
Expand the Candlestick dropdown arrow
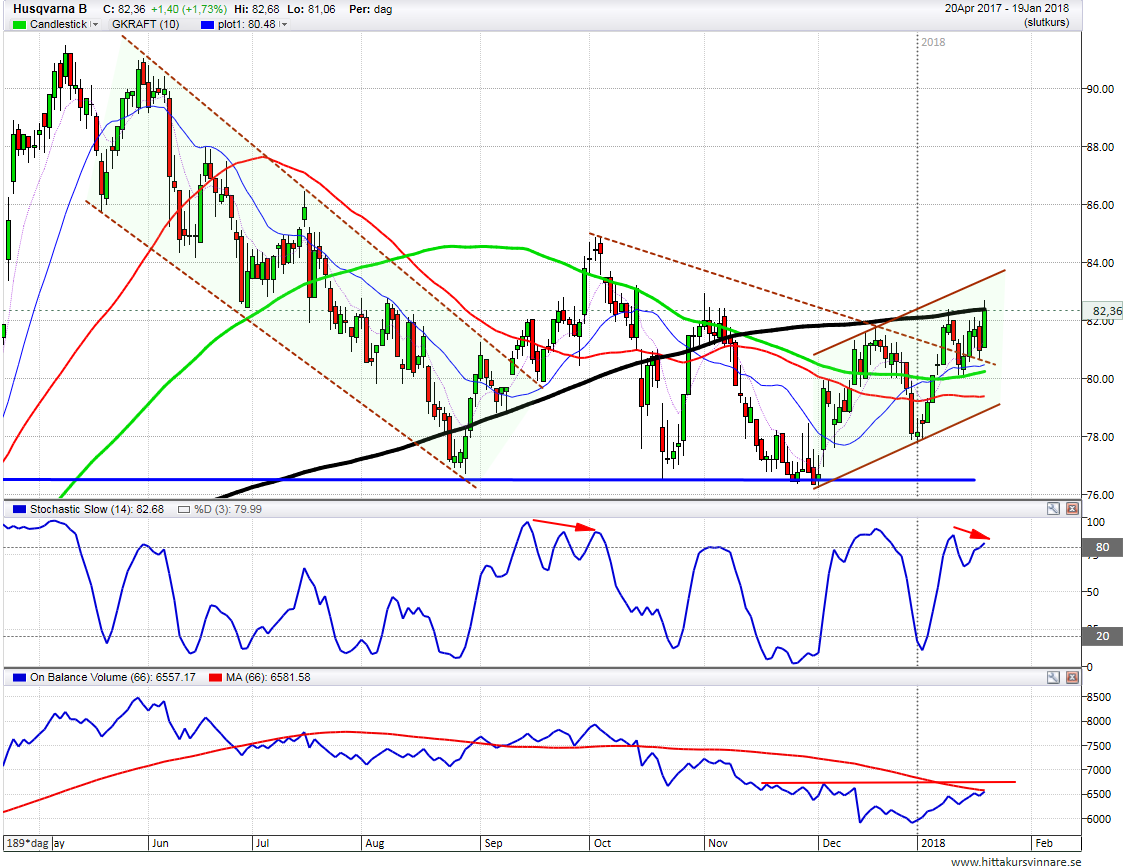(94, 24)
